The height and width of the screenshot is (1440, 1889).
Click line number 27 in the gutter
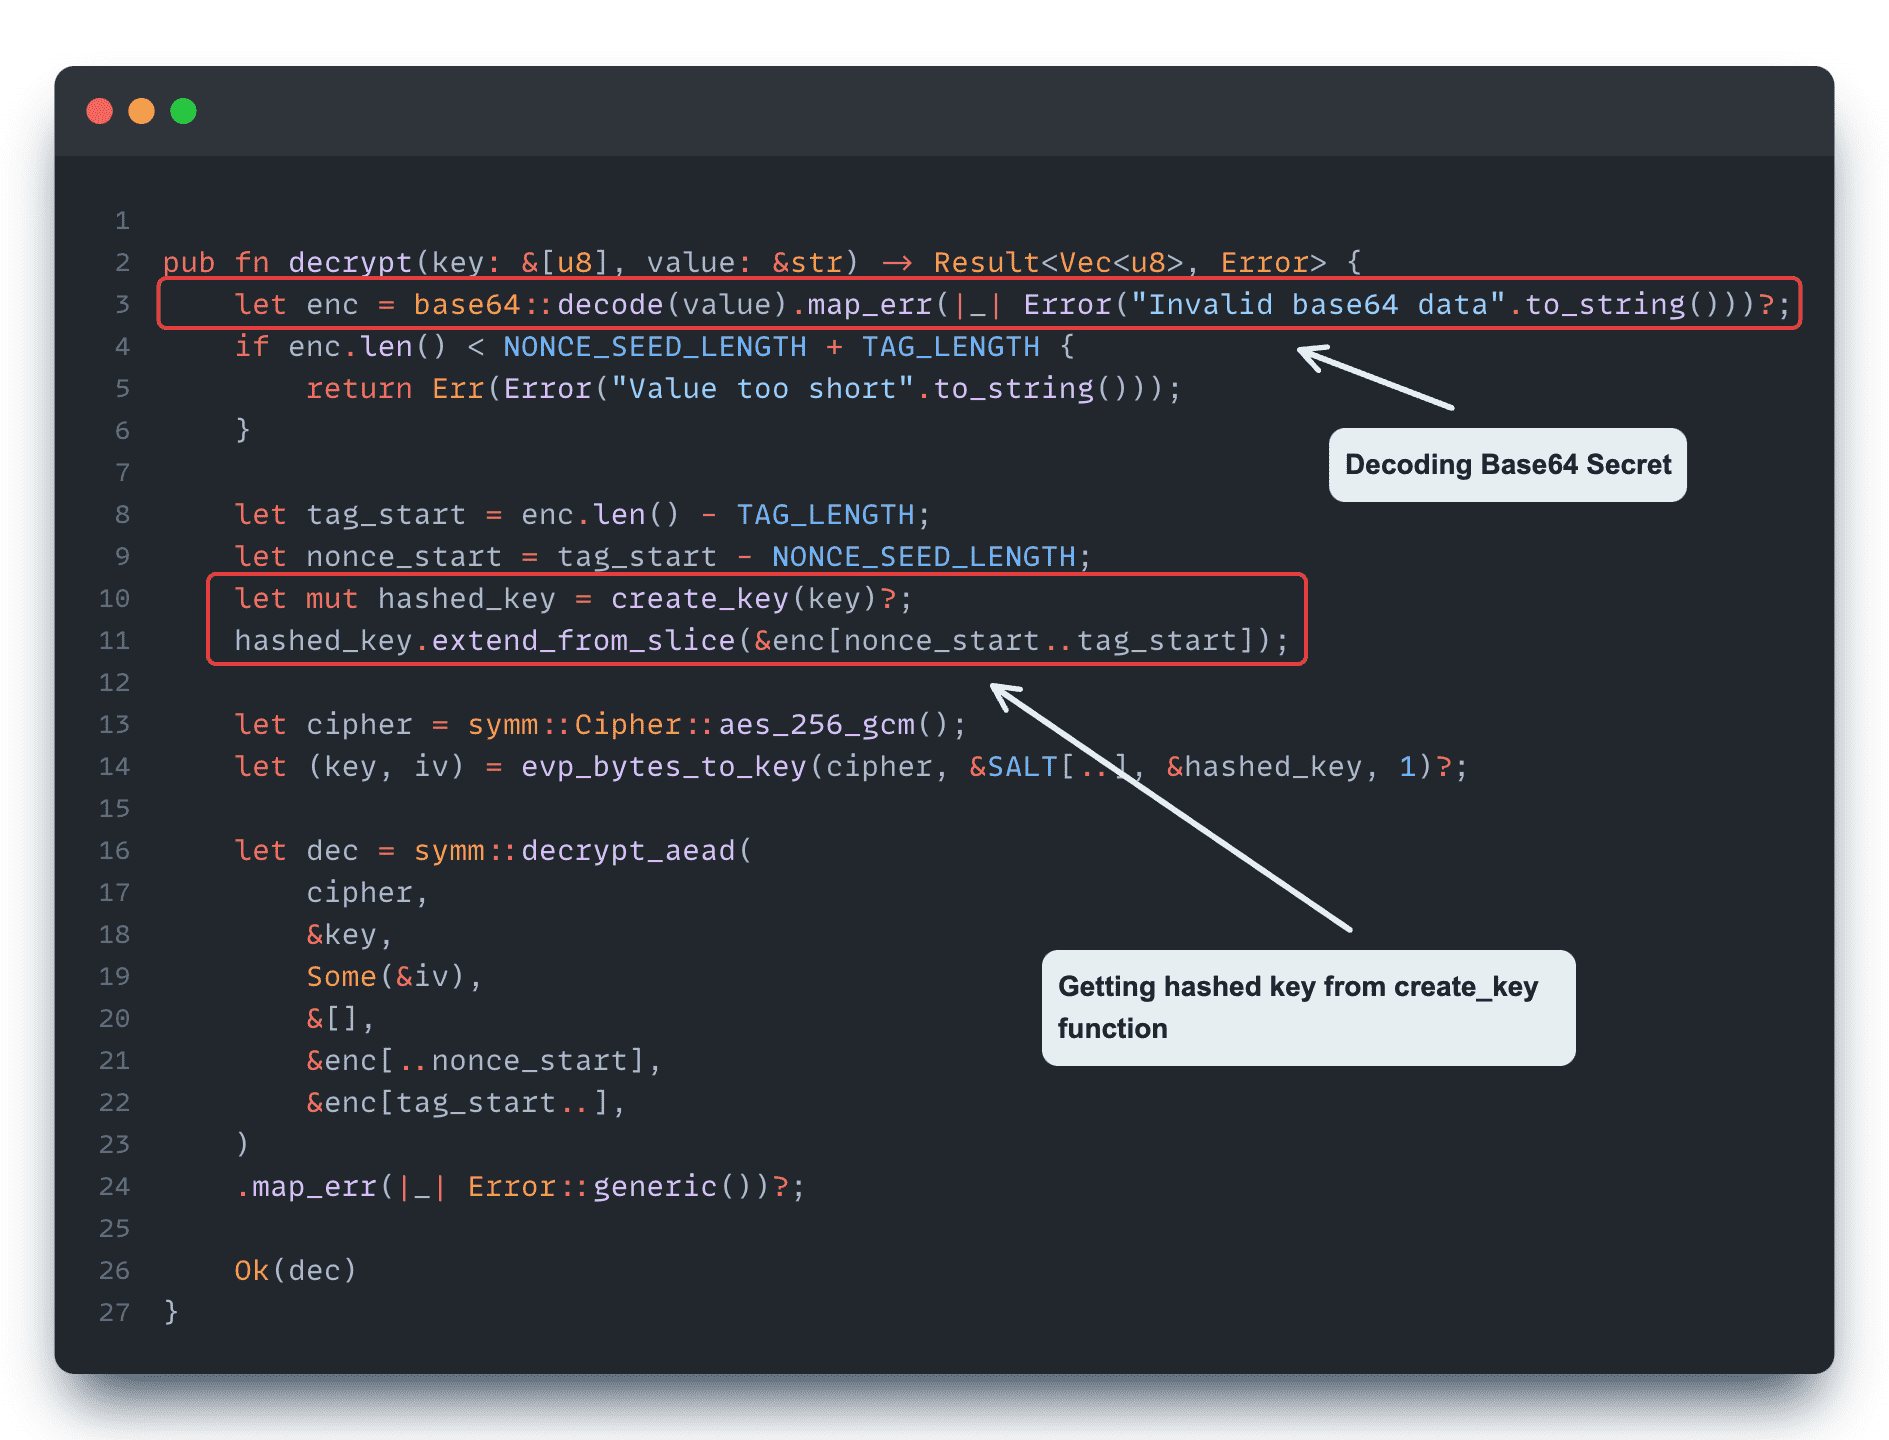pyautogui.click(x=115, y=1312)
